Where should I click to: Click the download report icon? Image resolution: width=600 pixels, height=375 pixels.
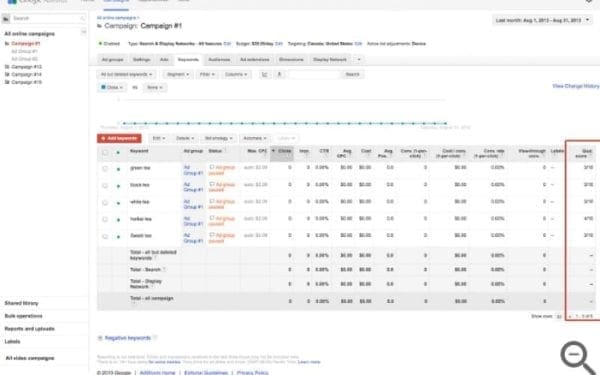279,74
